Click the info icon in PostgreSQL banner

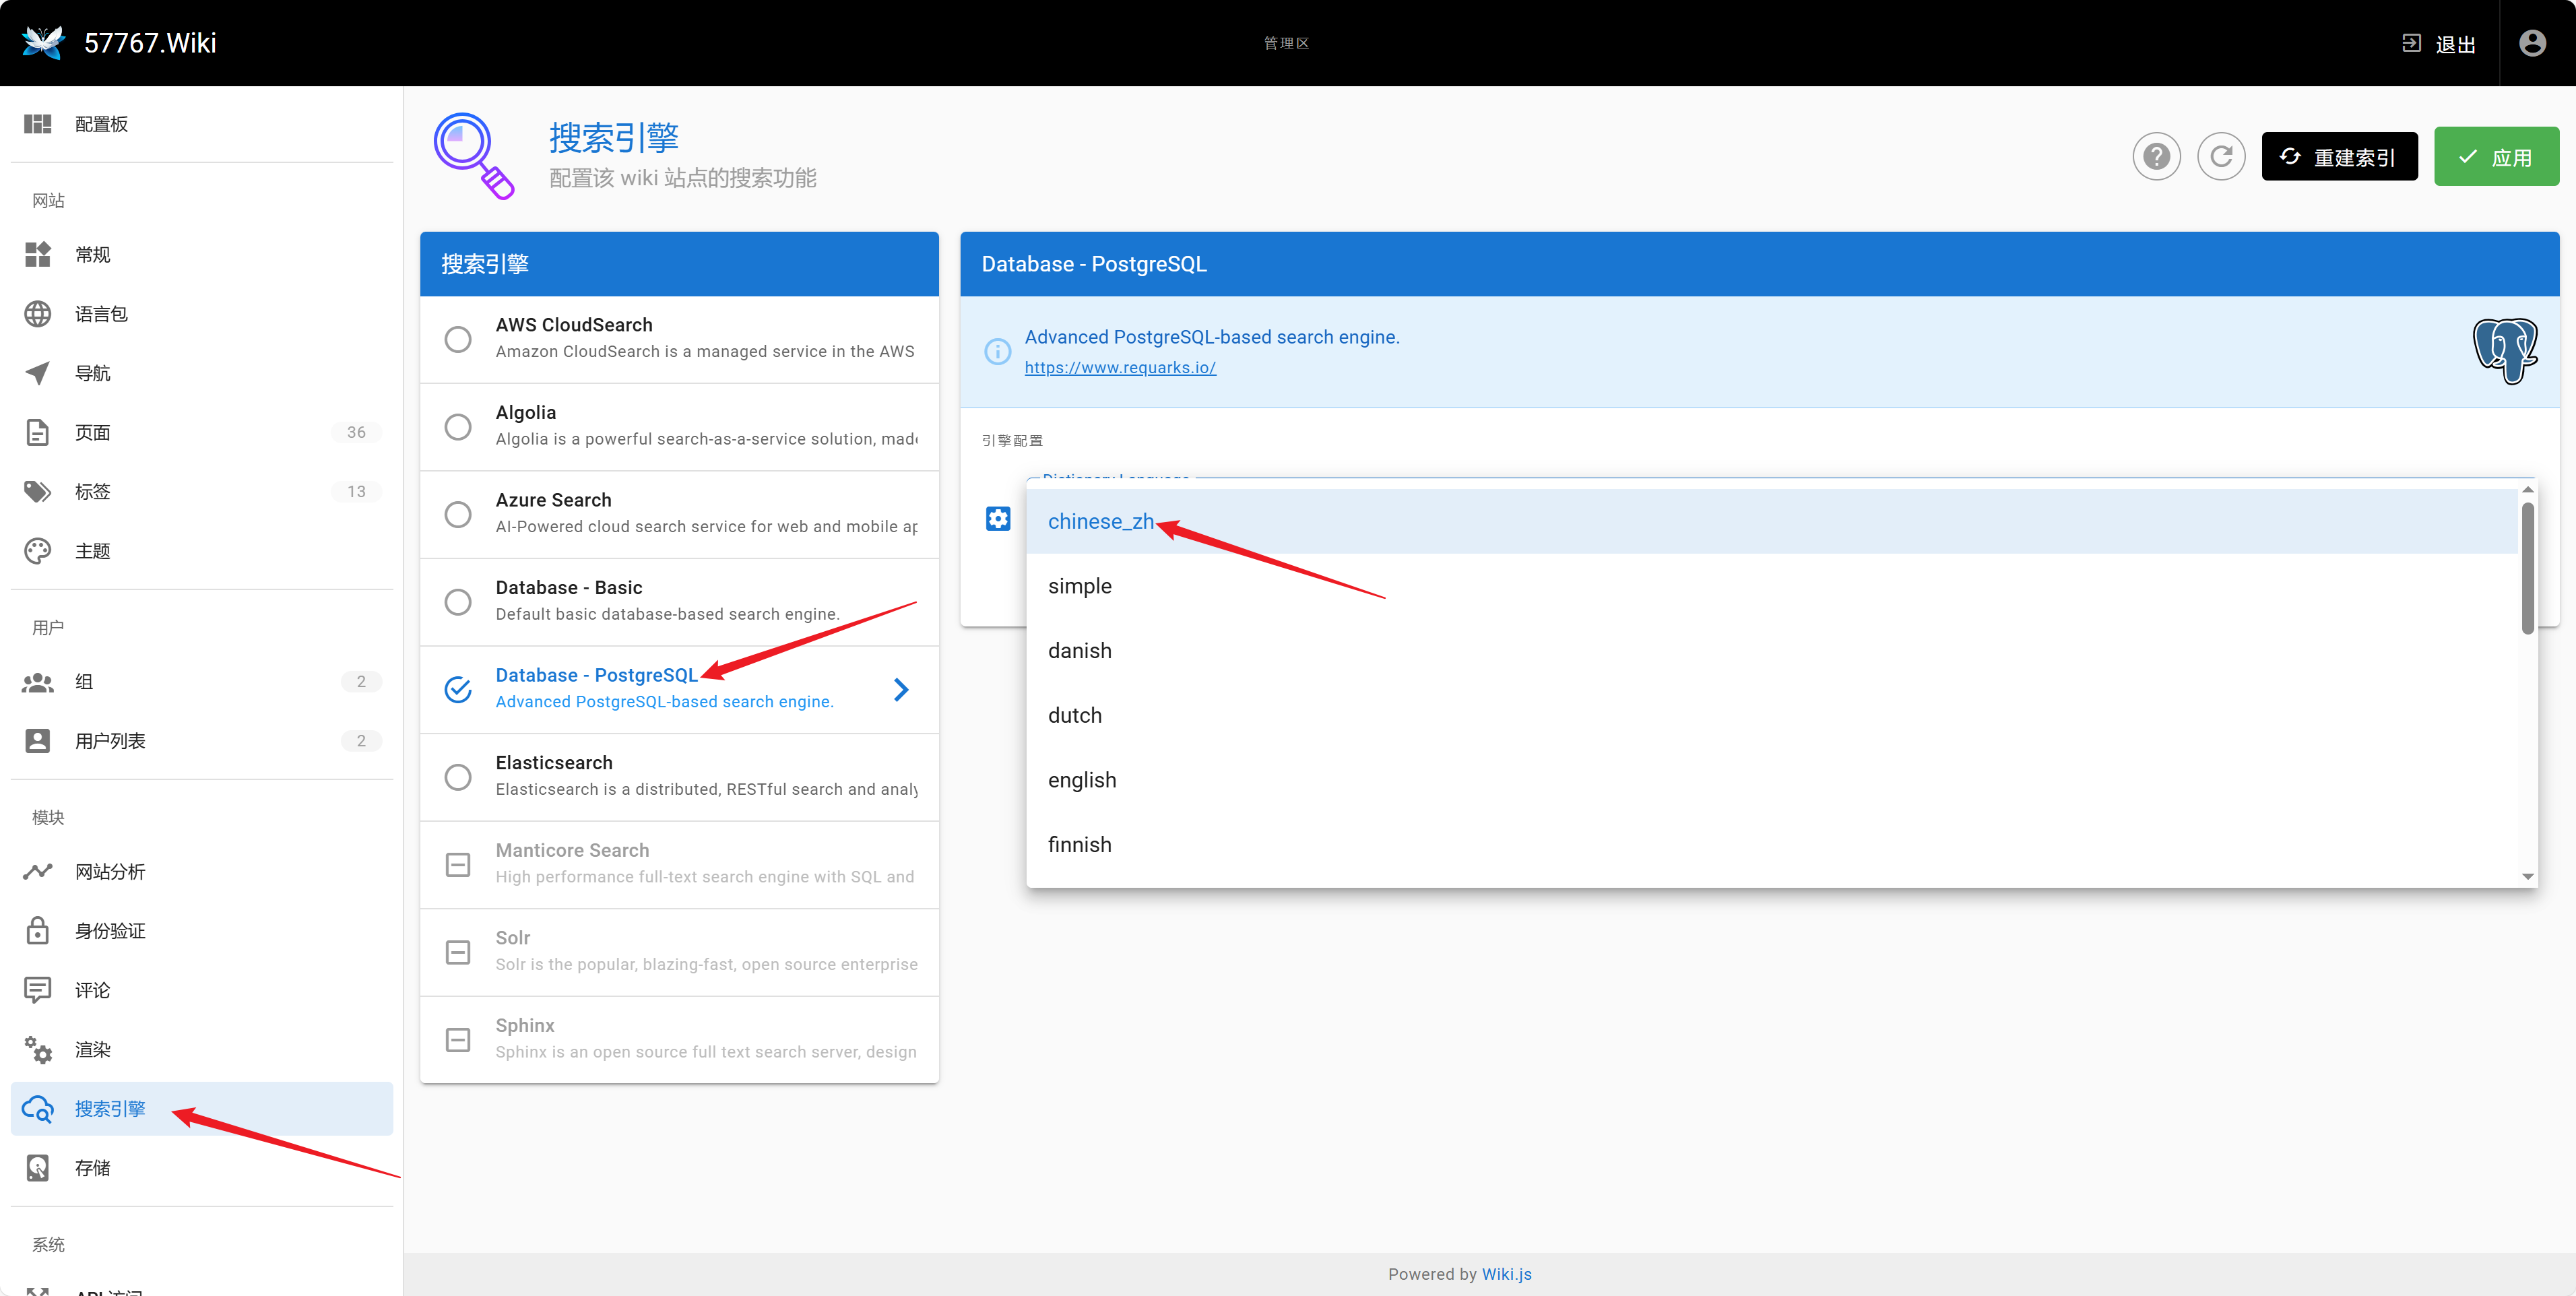click(997, 351)
